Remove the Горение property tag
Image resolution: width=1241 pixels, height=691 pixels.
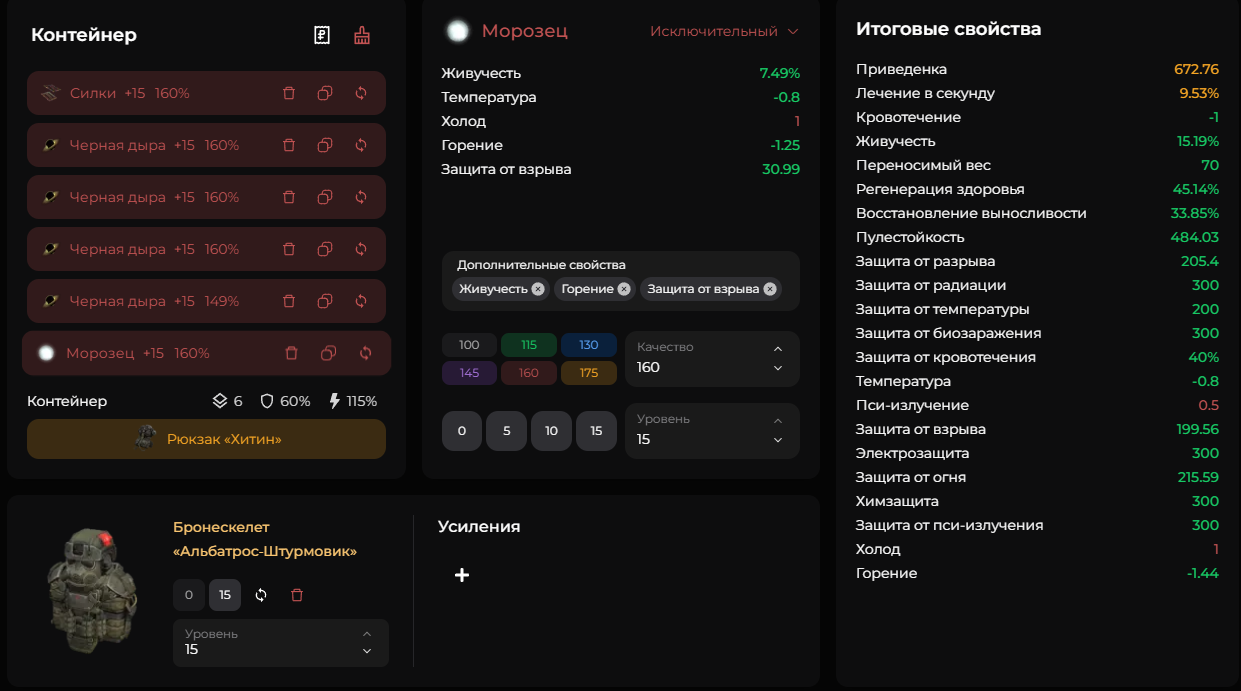click(x=624, y=289)
